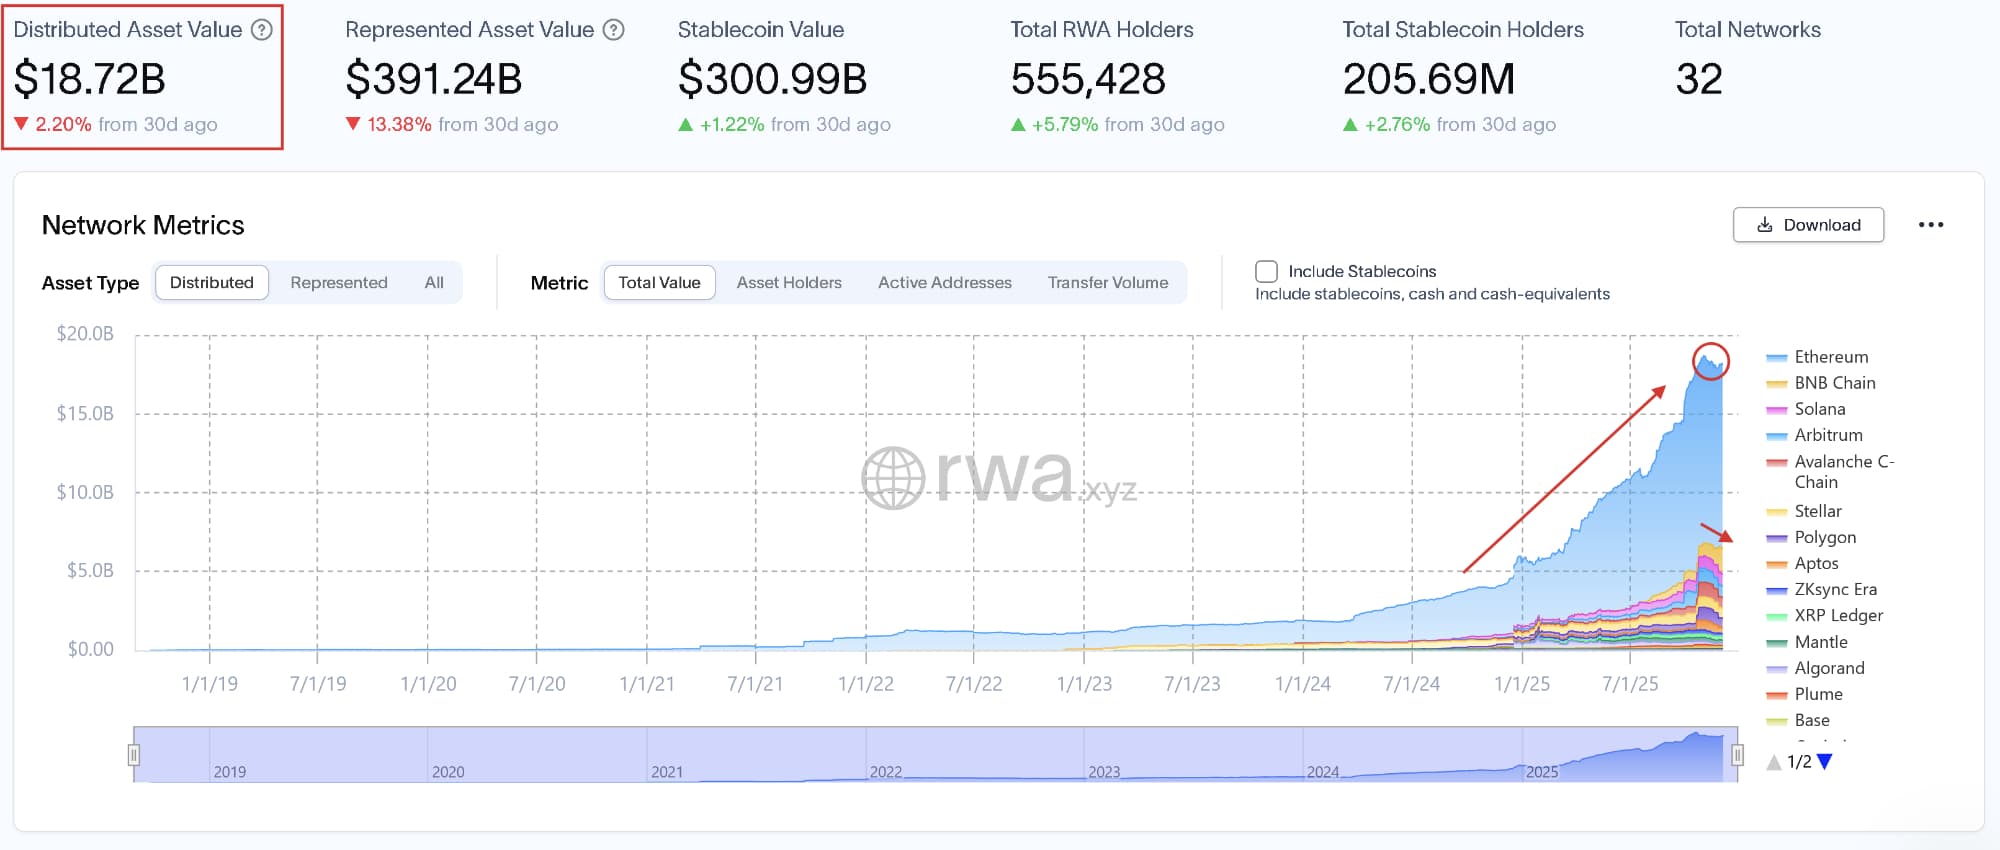Enable the Include Stablecoins checkbox
2000x850 pixels.
(x=1266, y=271)
